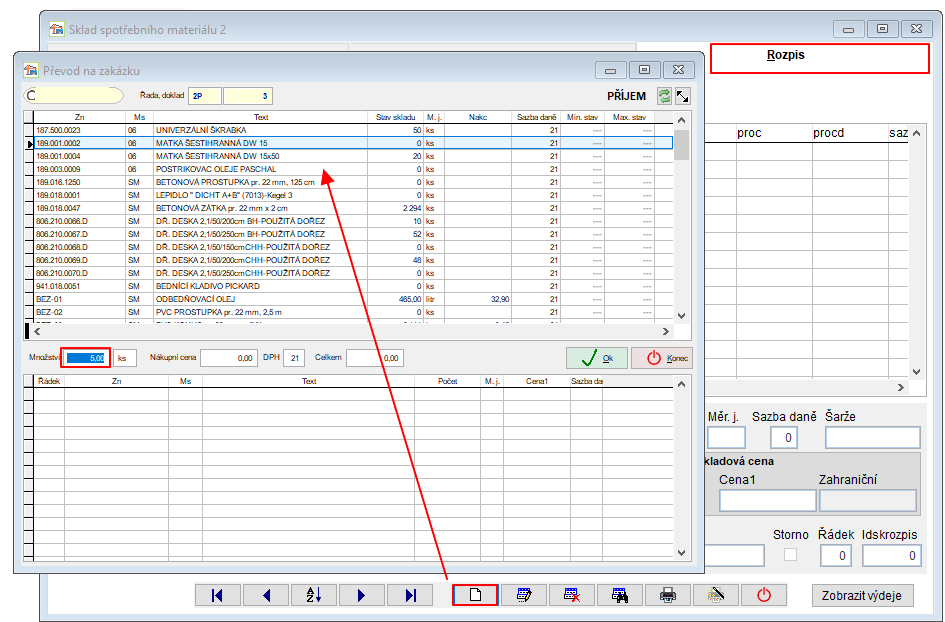
Task: Click the Měr. j. input field
Action: [x=726, y=438]
